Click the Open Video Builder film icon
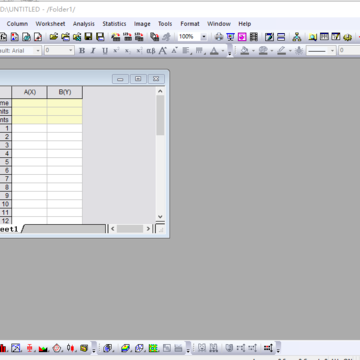360x360 pixels. tap(254, 37)
